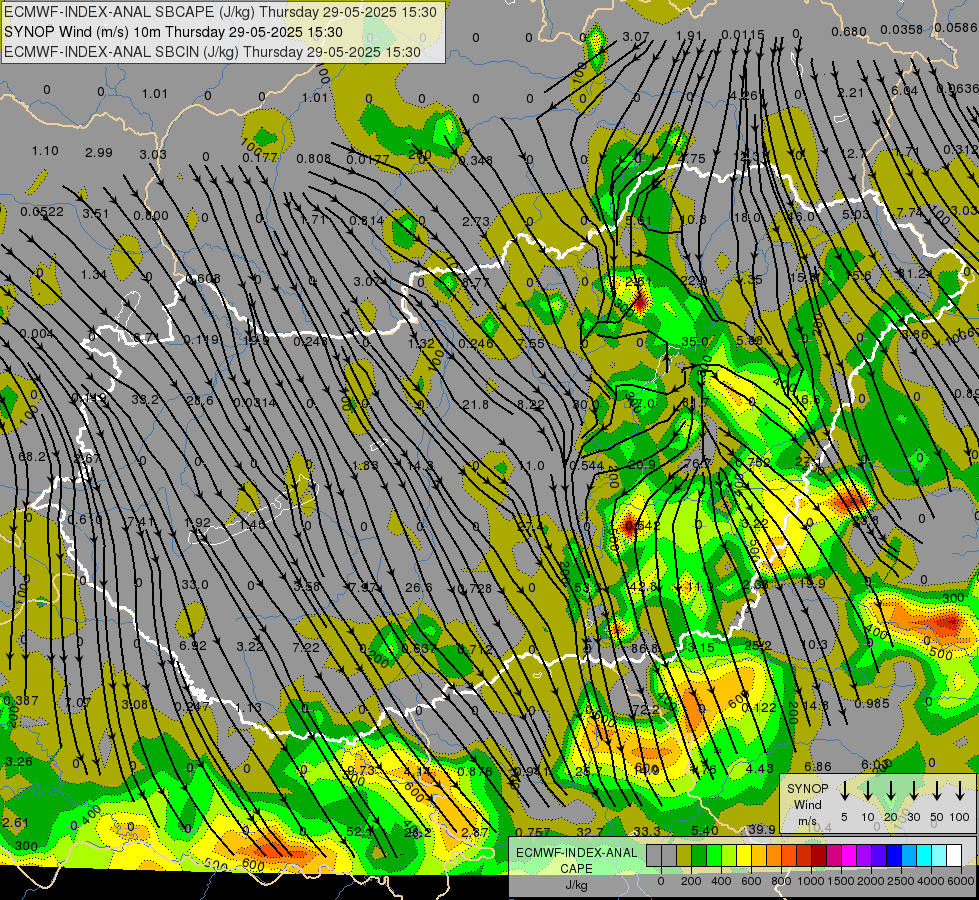Pick the bright magenta swatch in the CAPE legend
The width and height of the screenshot is (979, 900).
tap(849, 855)
